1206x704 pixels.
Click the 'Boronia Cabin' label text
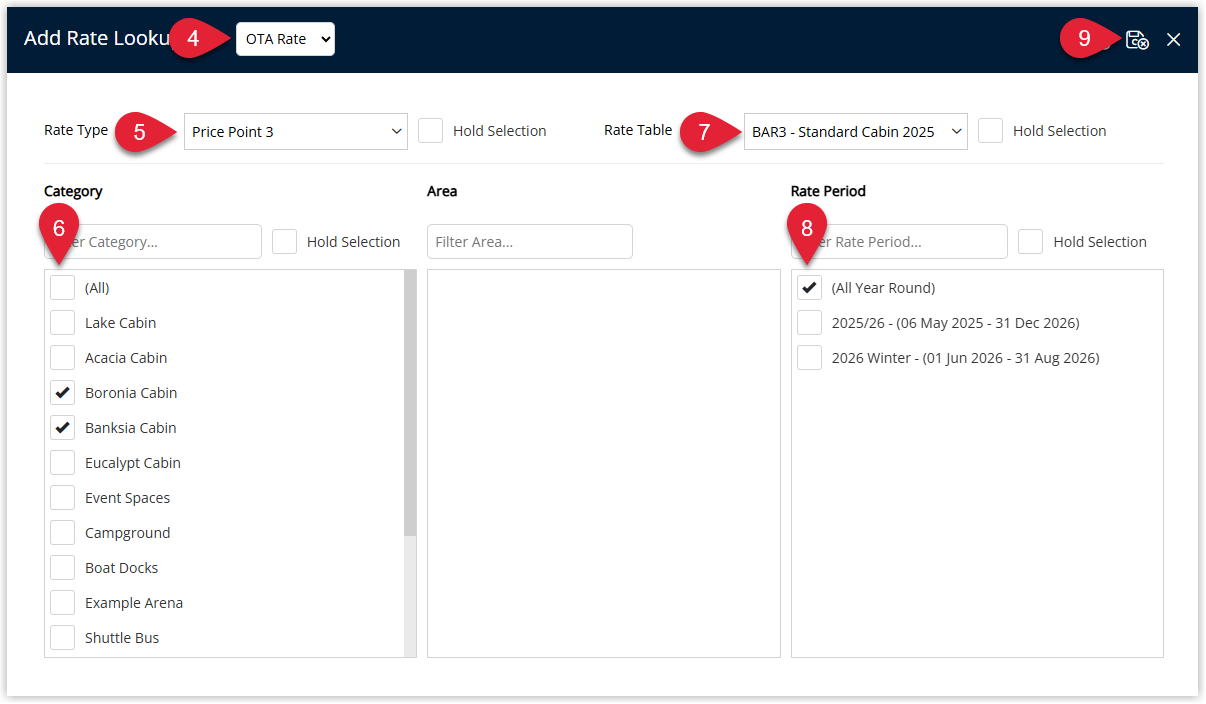click(x=131, y=393)
